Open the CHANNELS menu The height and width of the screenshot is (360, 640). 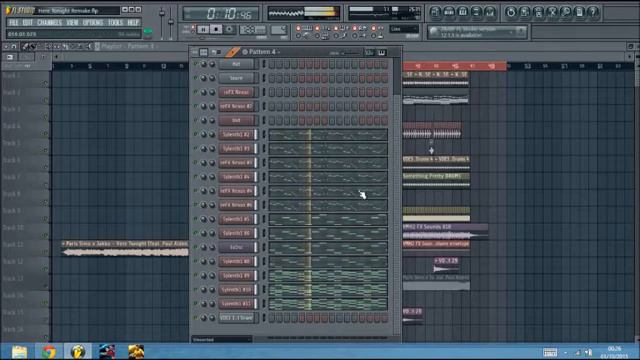(49, 22)
